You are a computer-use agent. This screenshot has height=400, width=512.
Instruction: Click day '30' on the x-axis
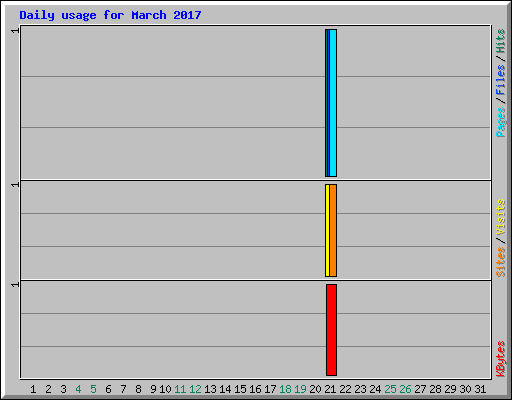click(x=465, y=389)
